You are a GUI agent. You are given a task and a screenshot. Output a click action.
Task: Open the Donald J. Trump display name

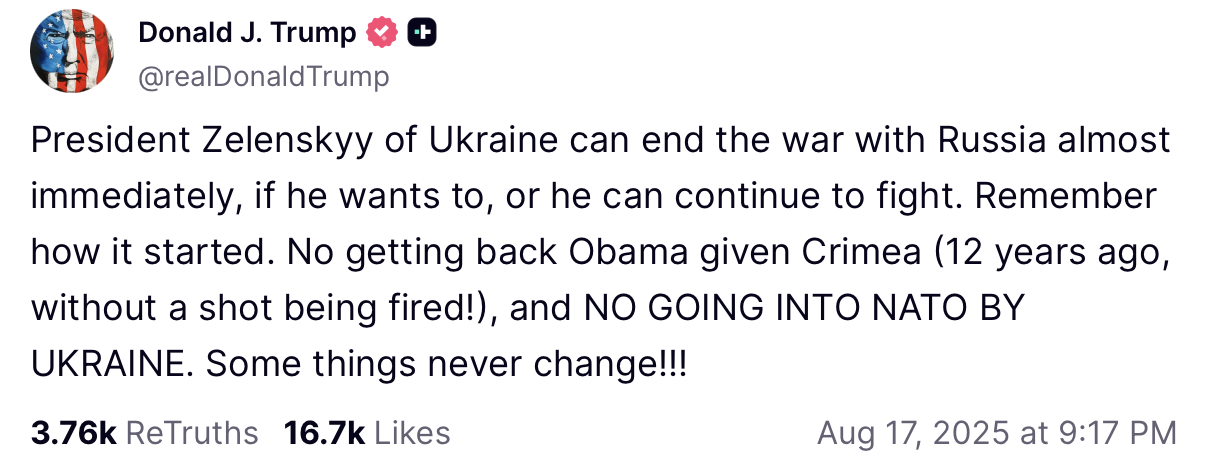click(x=247, y=34)
